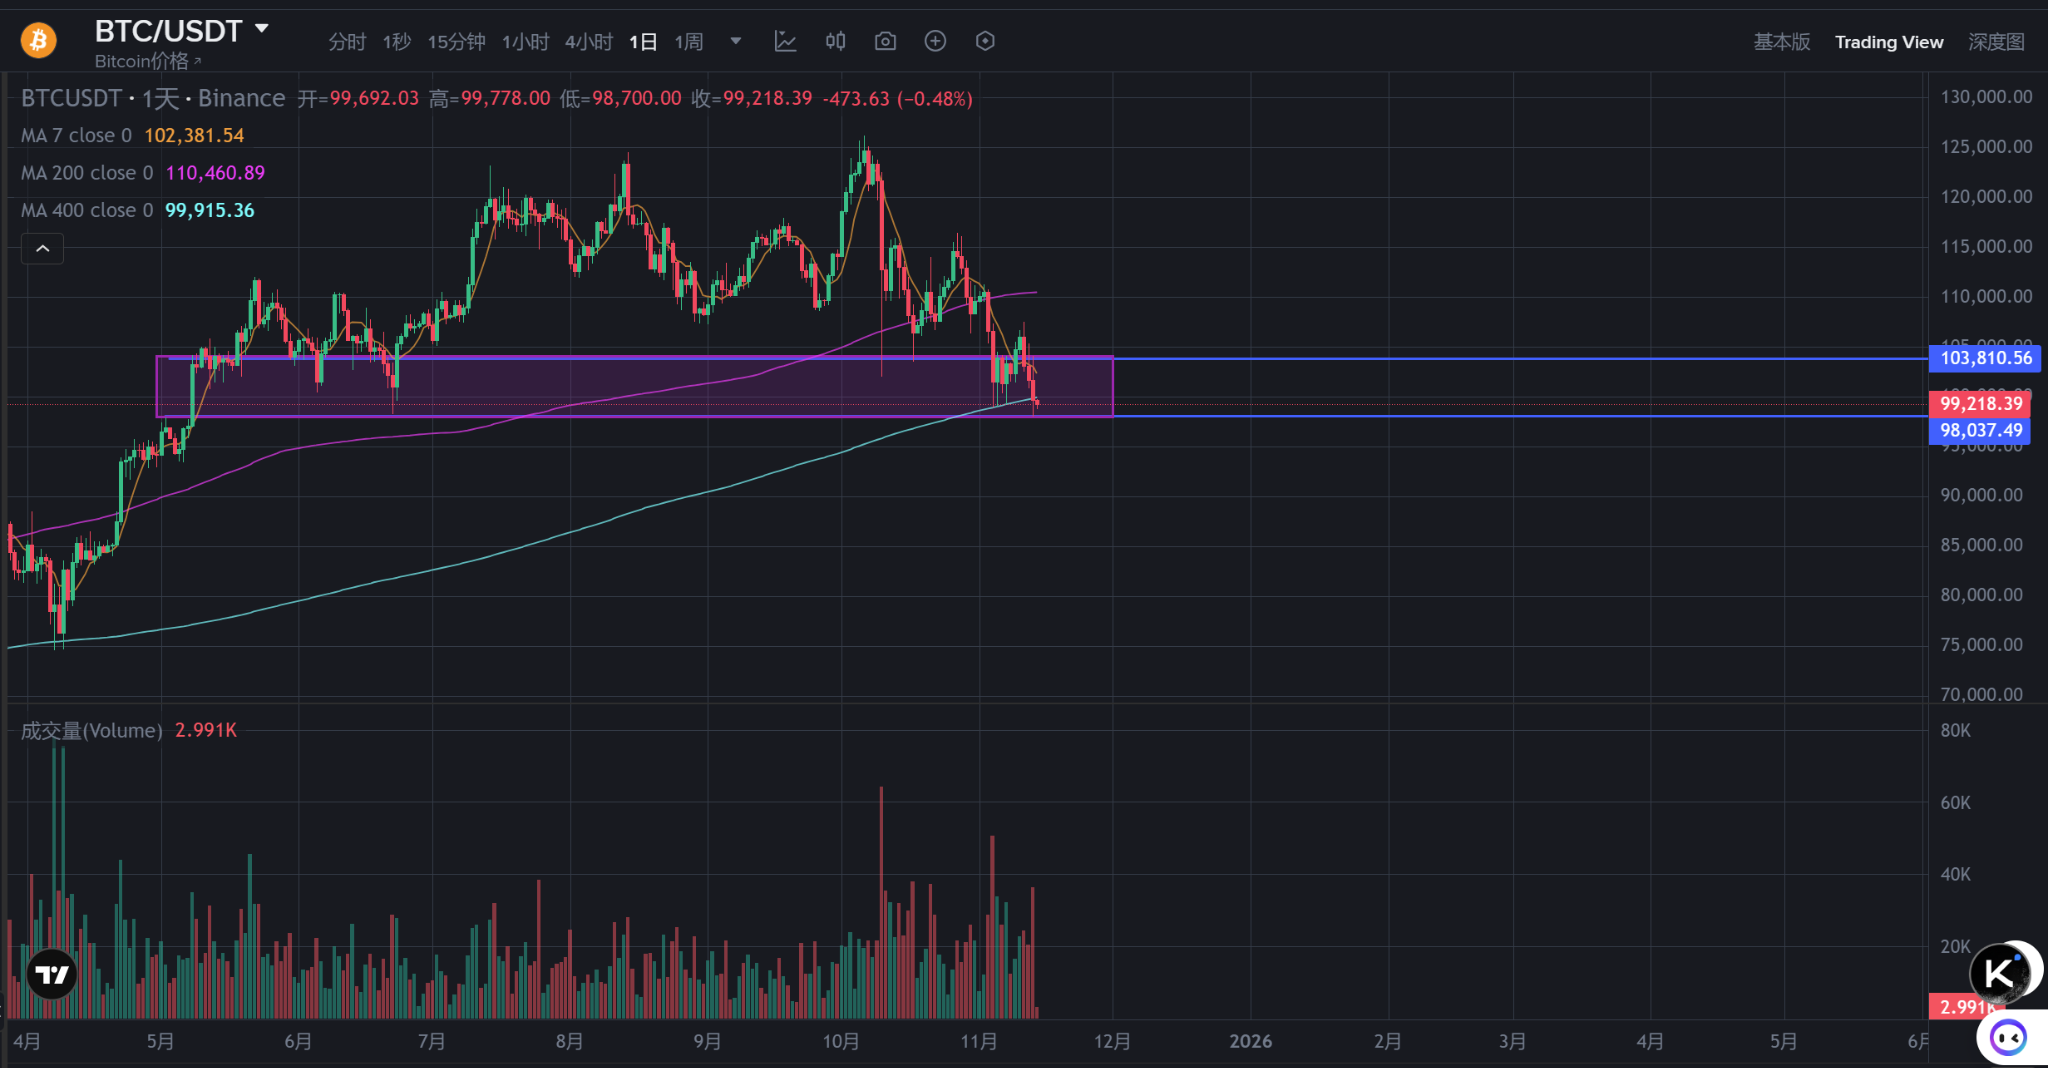Viewport: 2048px width, 1068px height.
Task: Open chart settings hexagon icon
Action: 985,41
